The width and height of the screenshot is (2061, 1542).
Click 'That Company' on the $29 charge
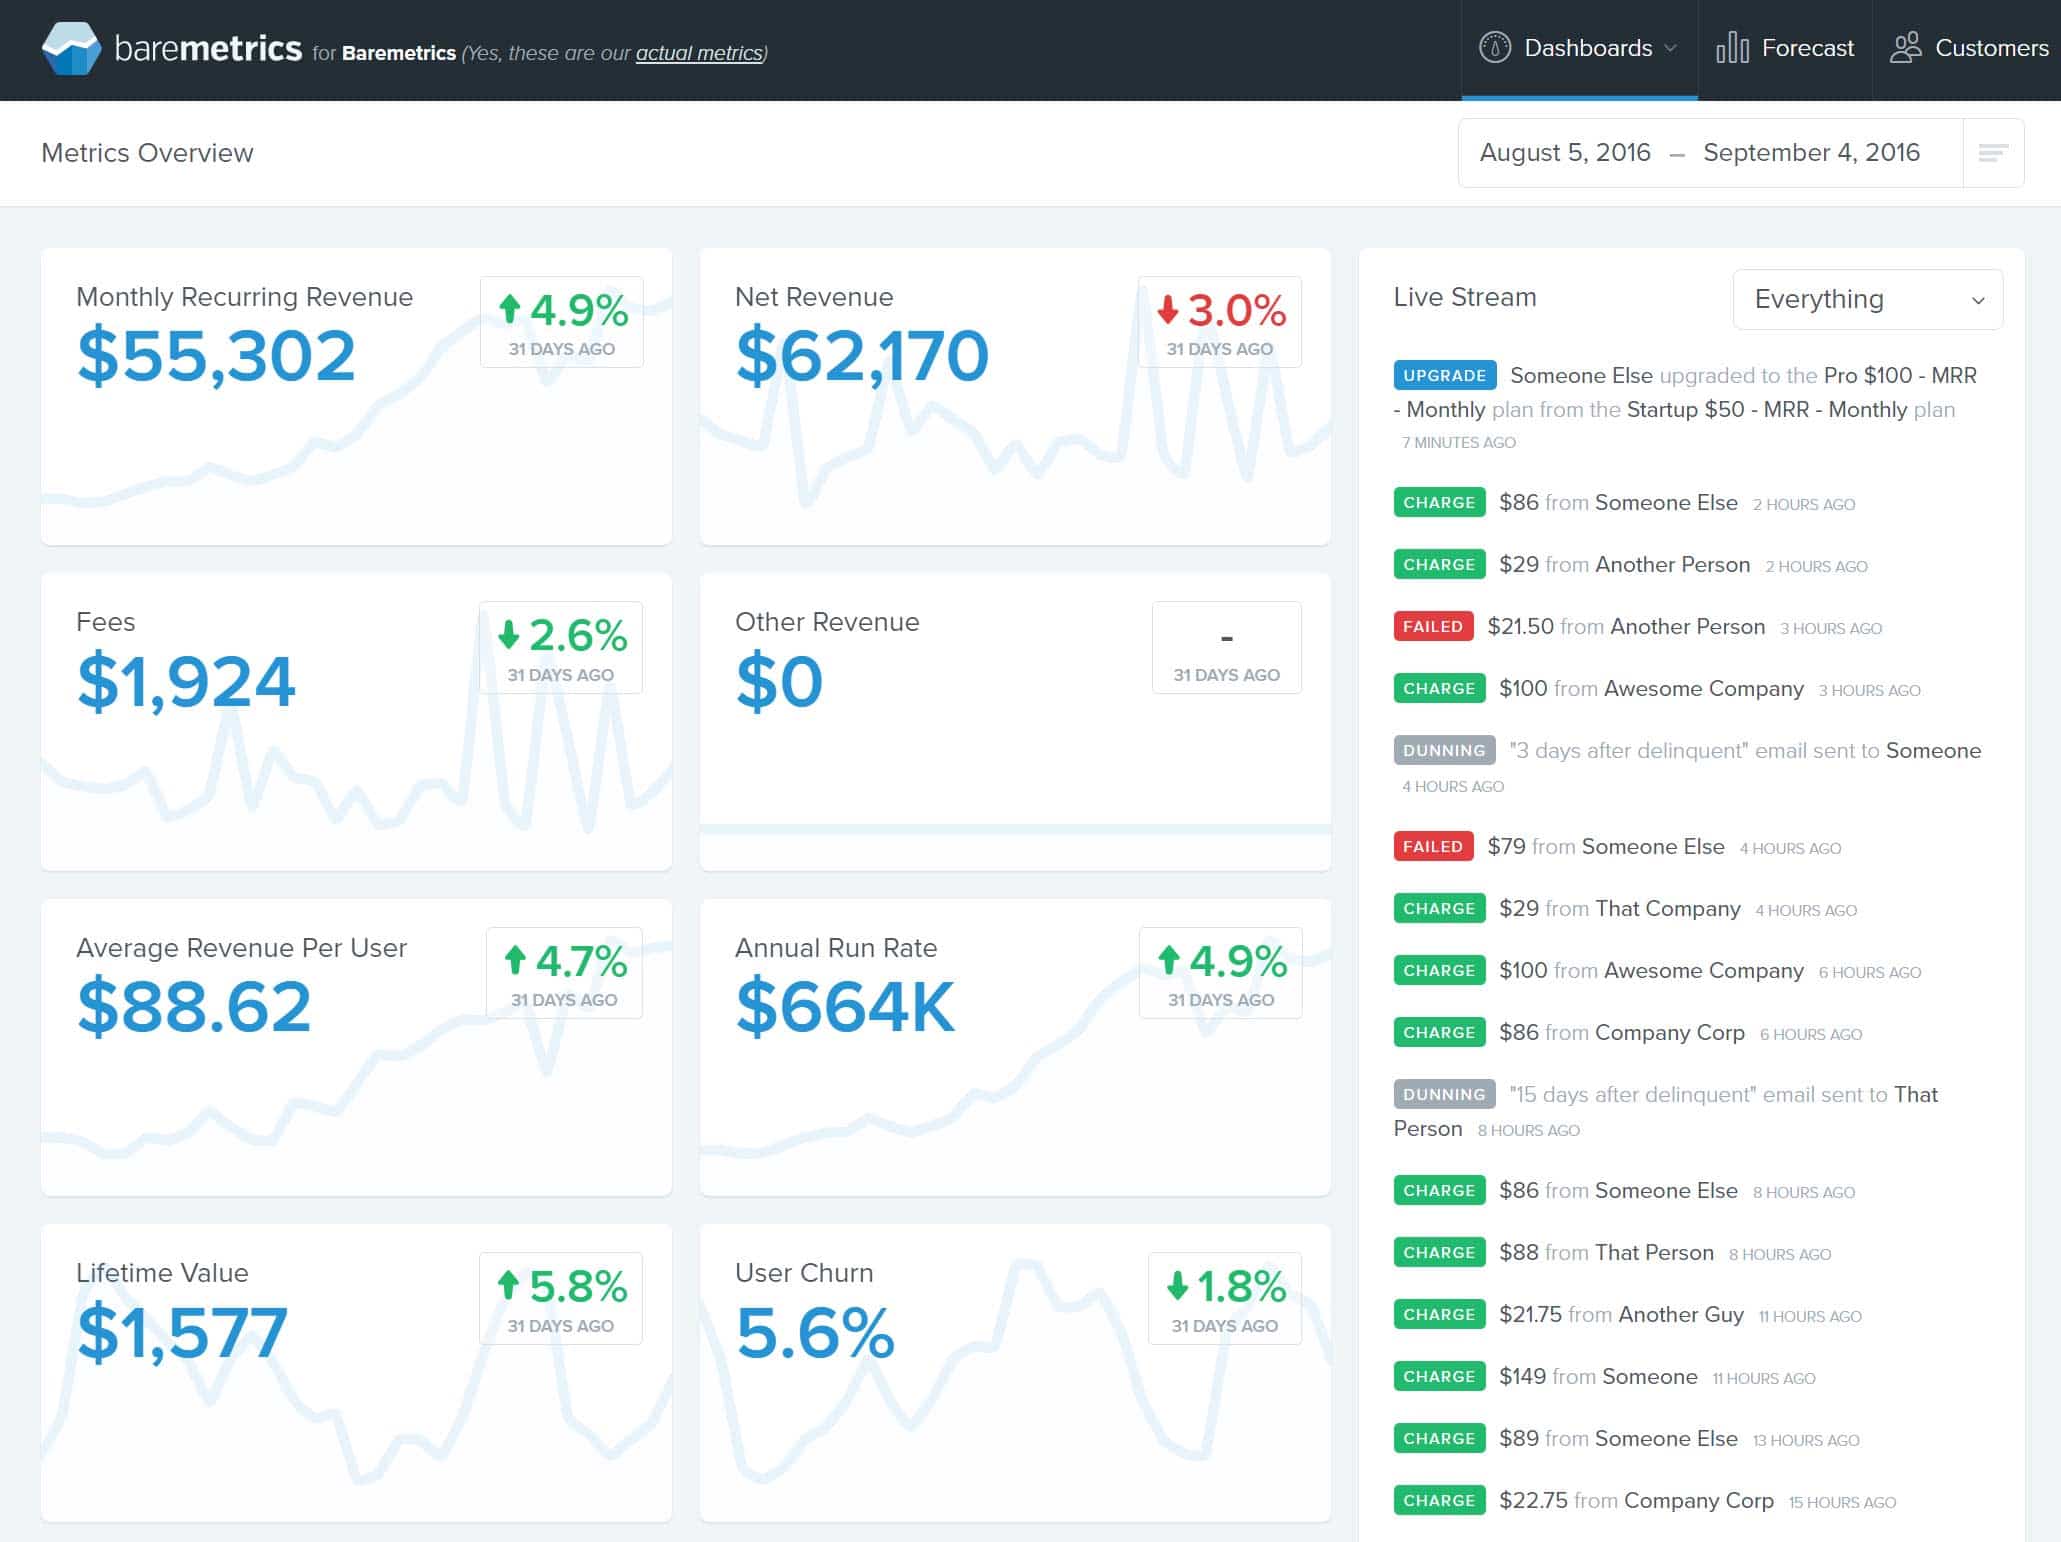click(1667, 908)
